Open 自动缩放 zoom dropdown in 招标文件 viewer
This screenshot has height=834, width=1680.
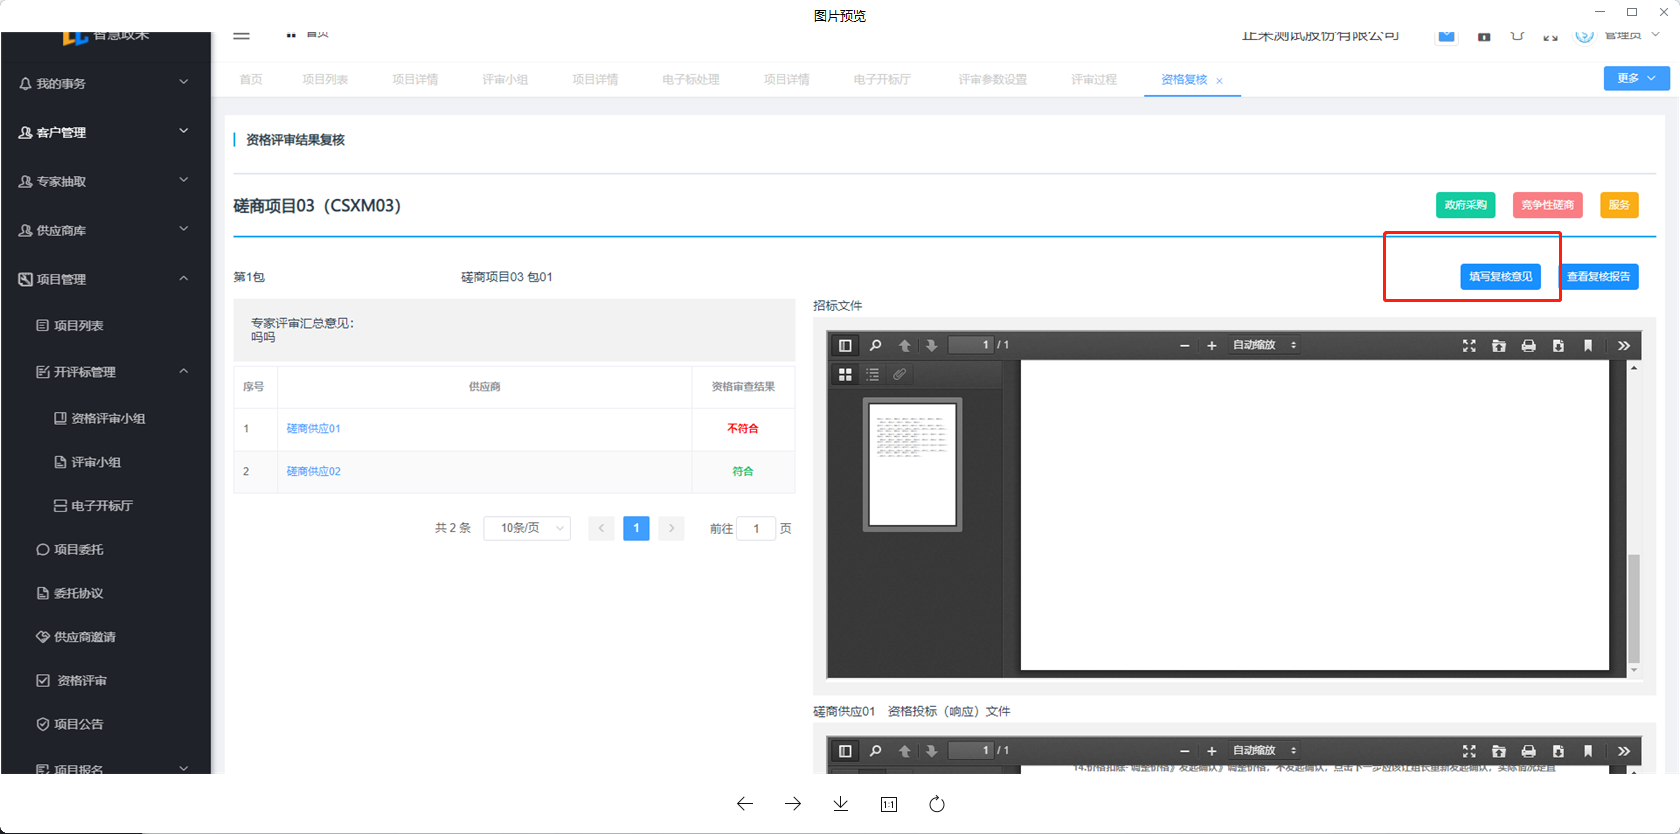pyautogui.click(x=1264, y=345)
